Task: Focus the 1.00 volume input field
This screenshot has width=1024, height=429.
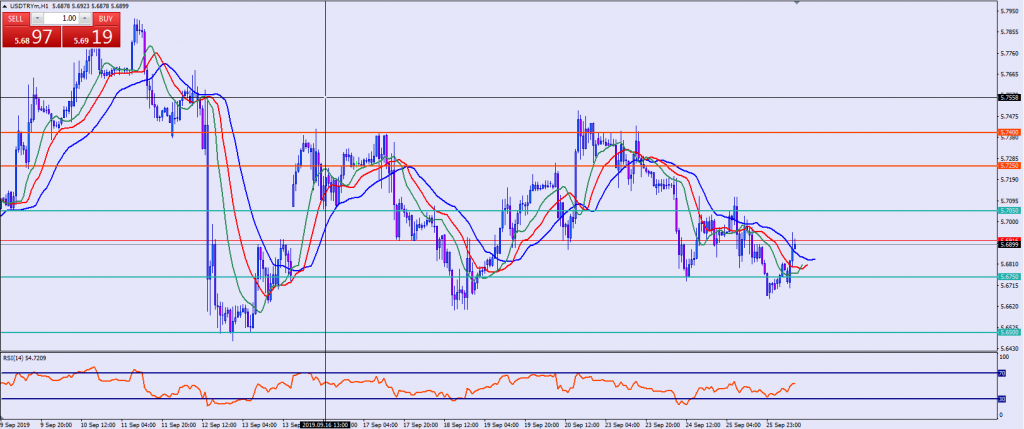Action: pos(61,19)
